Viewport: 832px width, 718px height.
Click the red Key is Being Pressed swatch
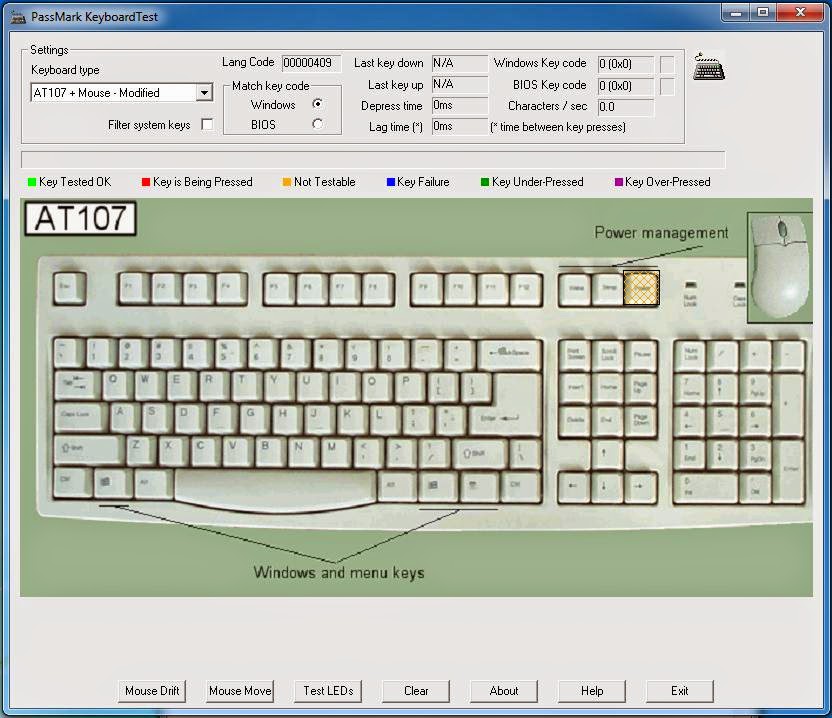(146, 182)
